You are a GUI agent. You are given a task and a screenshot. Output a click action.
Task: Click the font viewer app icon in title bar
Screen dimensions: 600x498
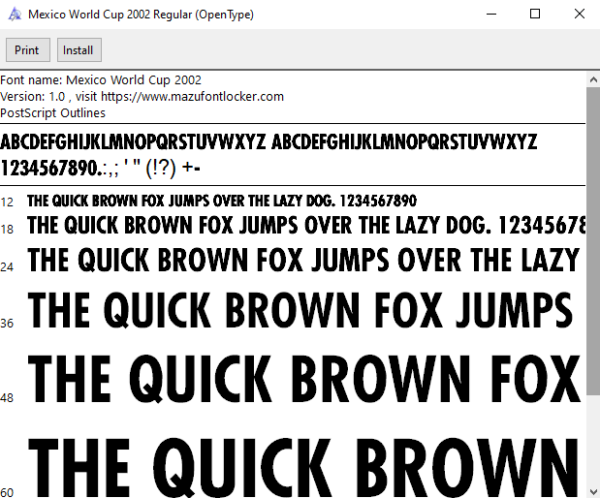pyautogui.click(x=15, y=15)
